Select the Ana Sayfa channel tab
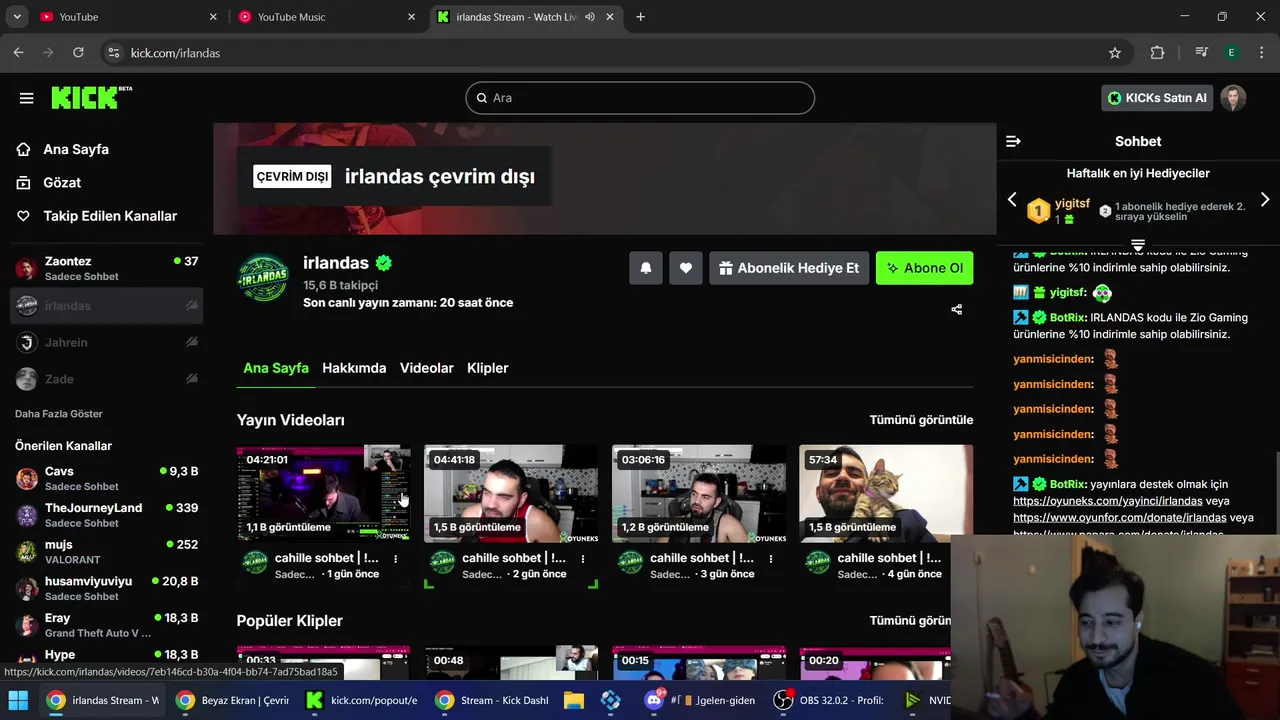The image size is (1280, 720). coord(276,368)
